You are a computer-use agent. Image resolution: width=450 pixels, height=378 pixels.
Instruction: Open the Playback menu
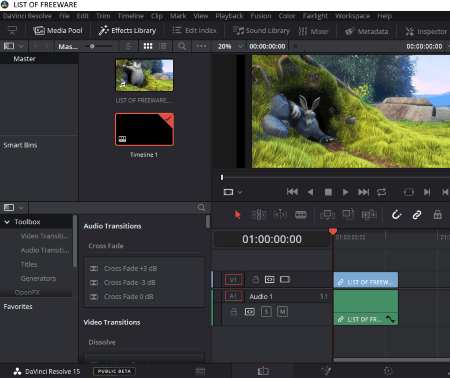click(x=229, y=16)
